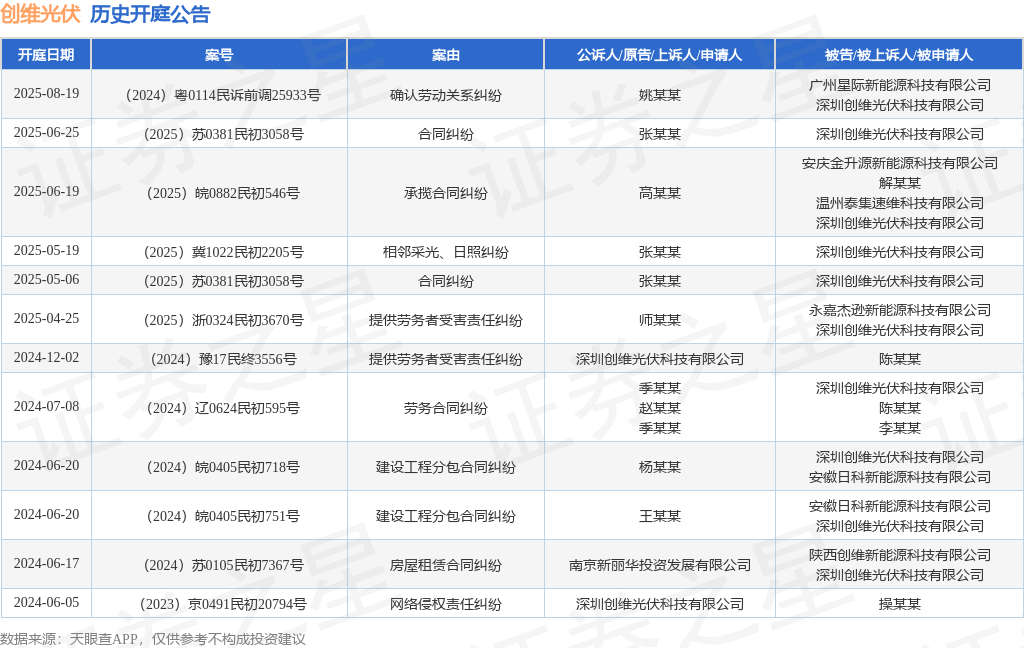Click defendant 陕西创维新能源科技有限公司
Viewport: 1024px width, 648px height.
coord(899,556)
